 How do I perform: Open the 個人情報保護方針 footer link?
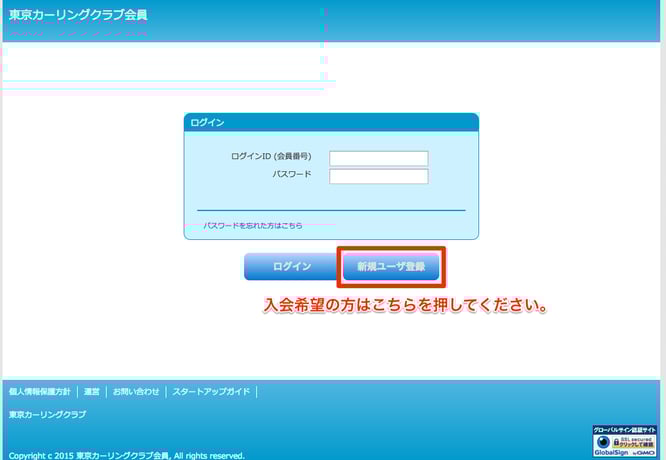click(40, 392)
